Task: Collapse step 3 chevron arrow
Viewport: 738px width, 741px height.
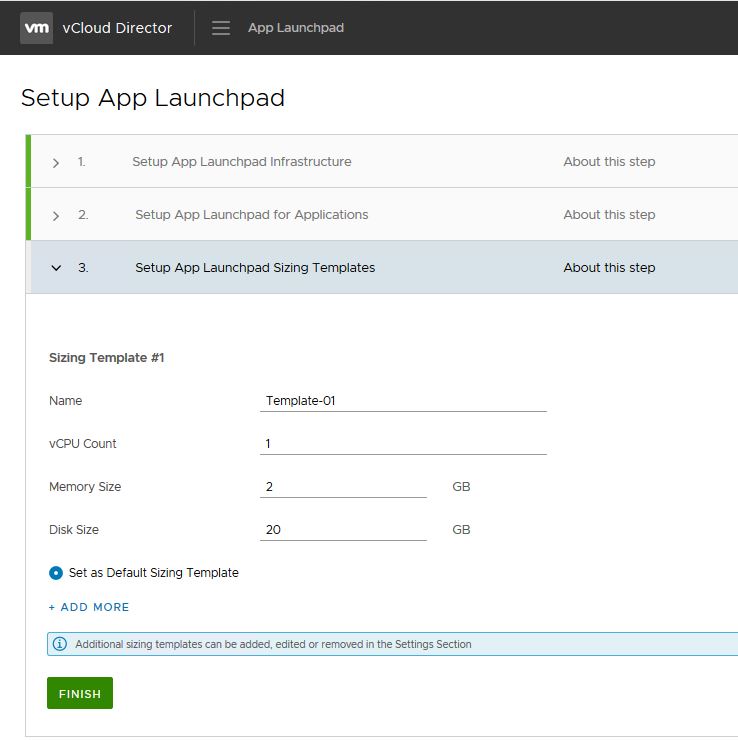Action: [x=56, y=268]
